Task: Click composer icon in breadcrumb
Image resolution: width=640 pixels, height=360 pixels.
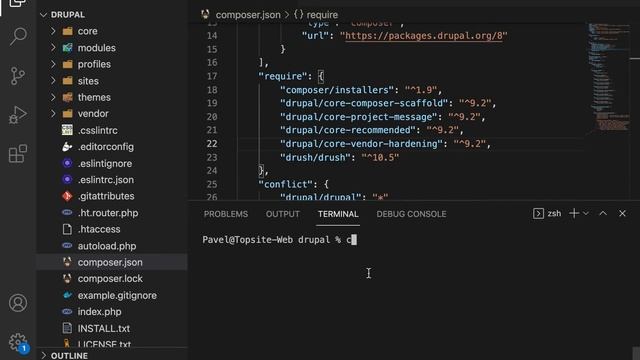Action: point(205,15)
